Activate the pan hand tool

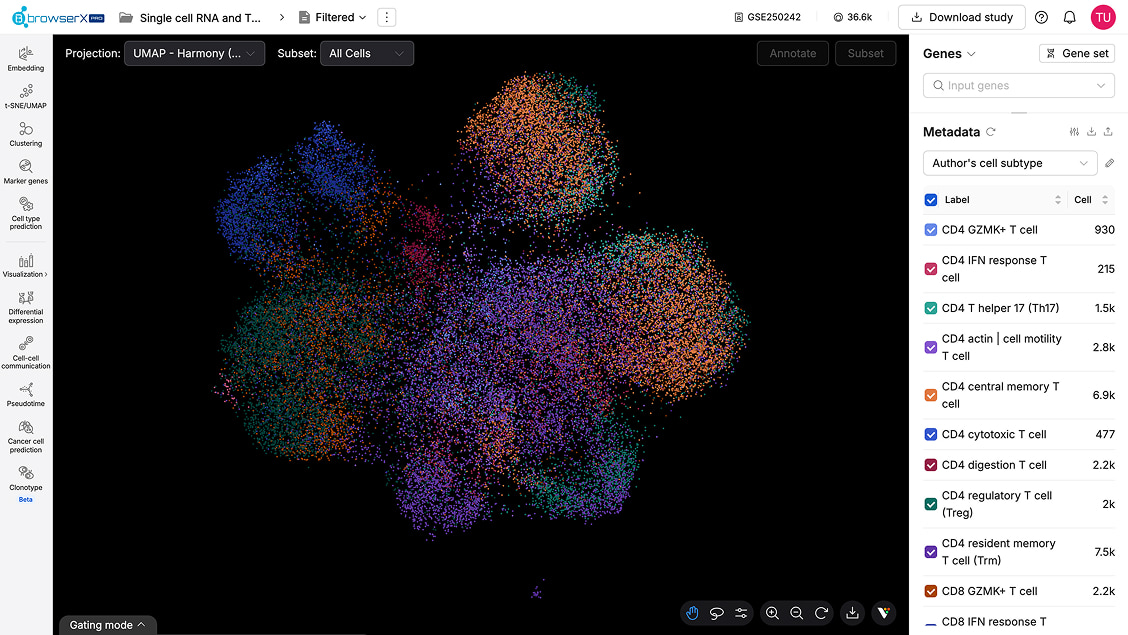tap(692, 613)
